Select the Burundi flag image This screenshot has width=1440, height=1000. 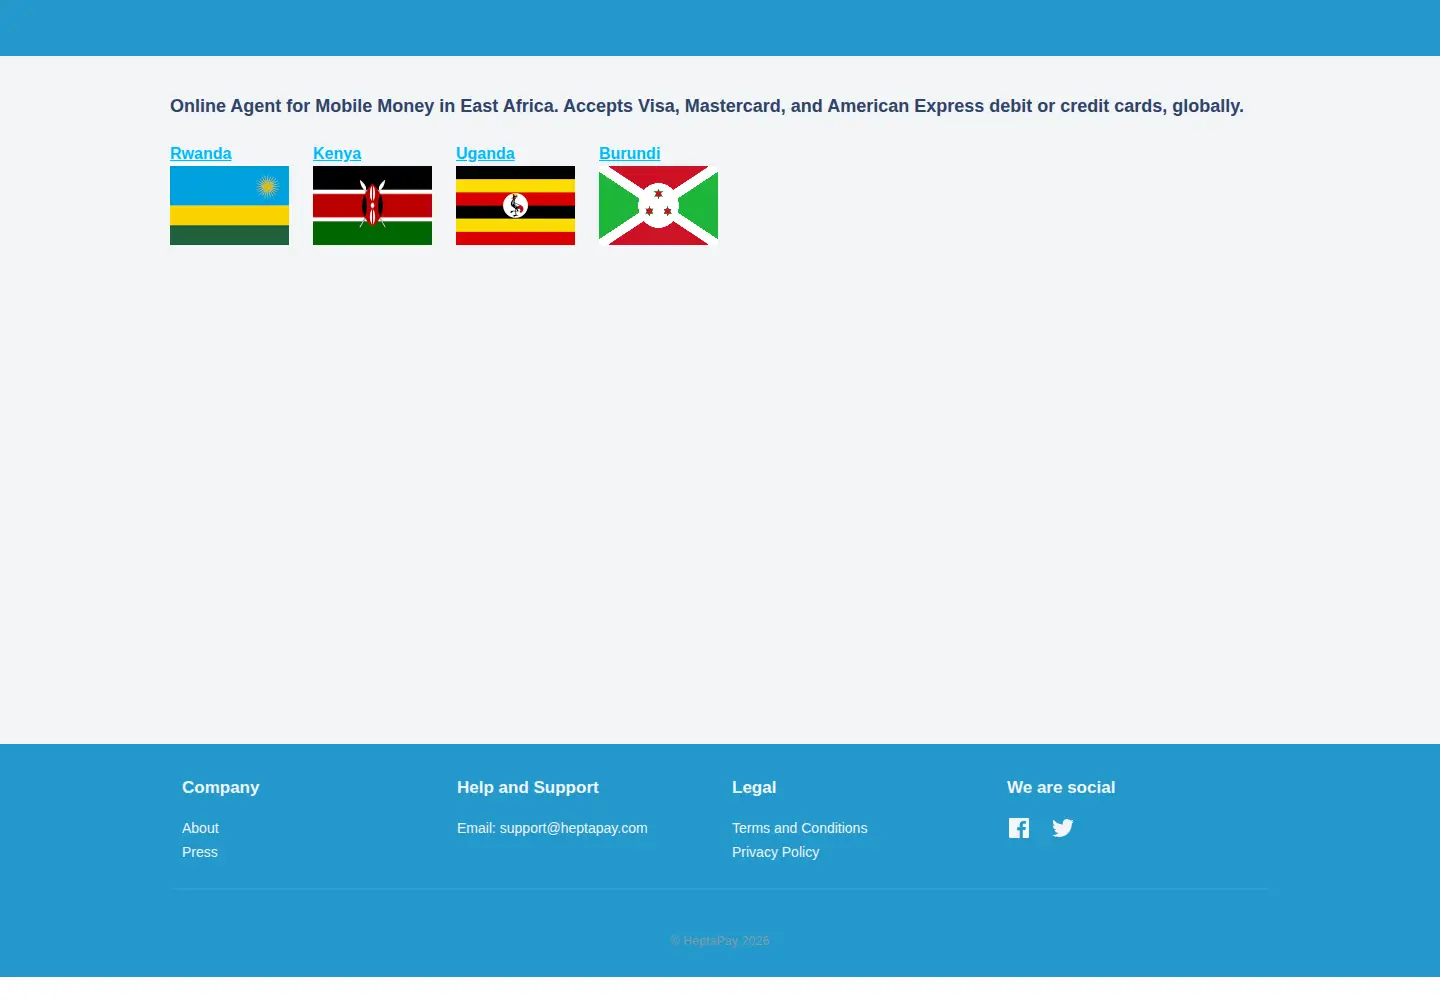(x=658, y=205)
